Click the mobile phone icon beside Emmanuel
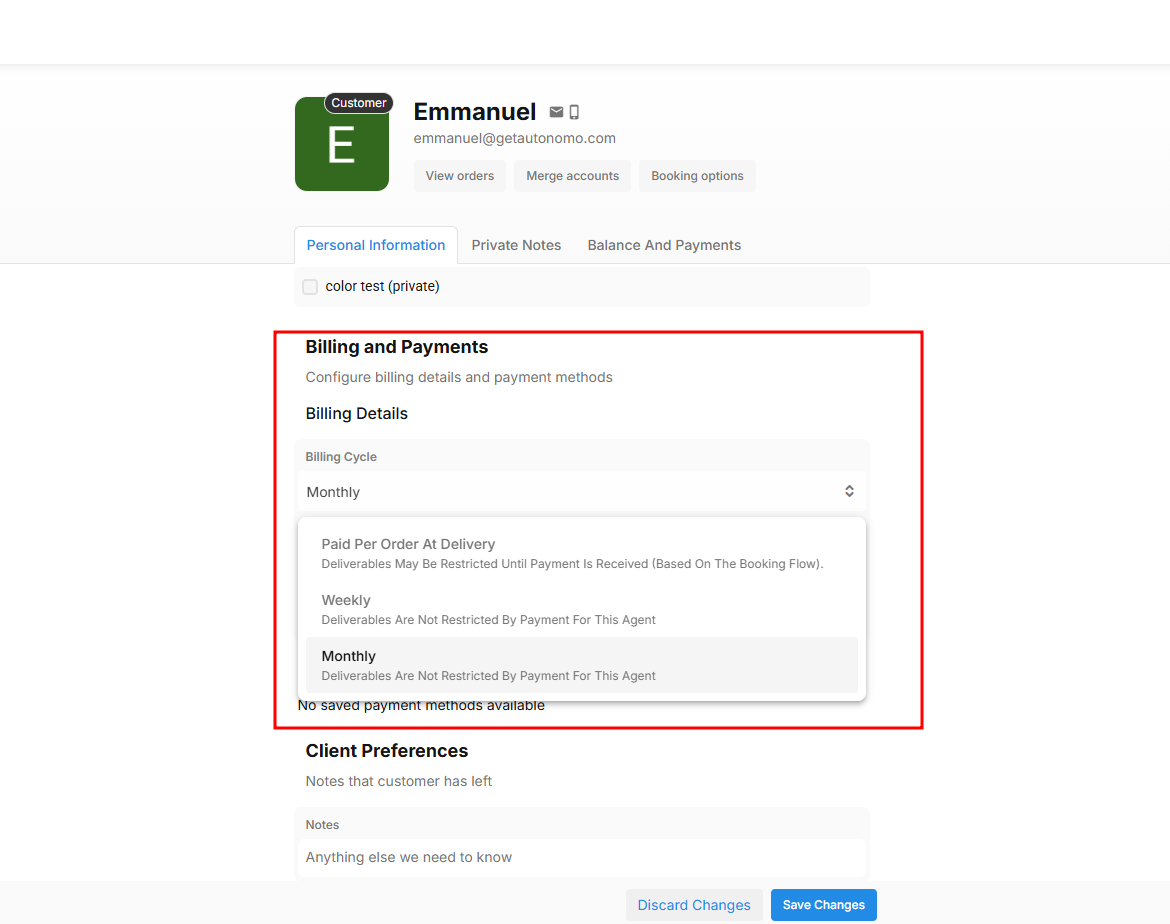This screenshot has width=1170, height=924. pos(574,112)
